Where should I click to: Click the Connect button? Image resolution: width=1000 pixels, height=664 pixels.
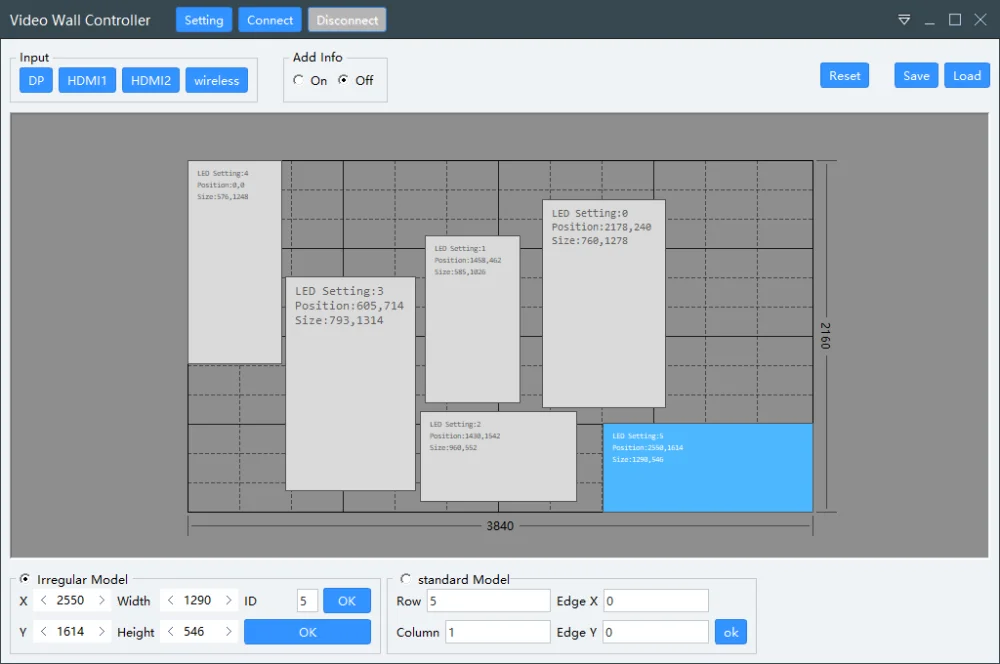tap(270, 20)
